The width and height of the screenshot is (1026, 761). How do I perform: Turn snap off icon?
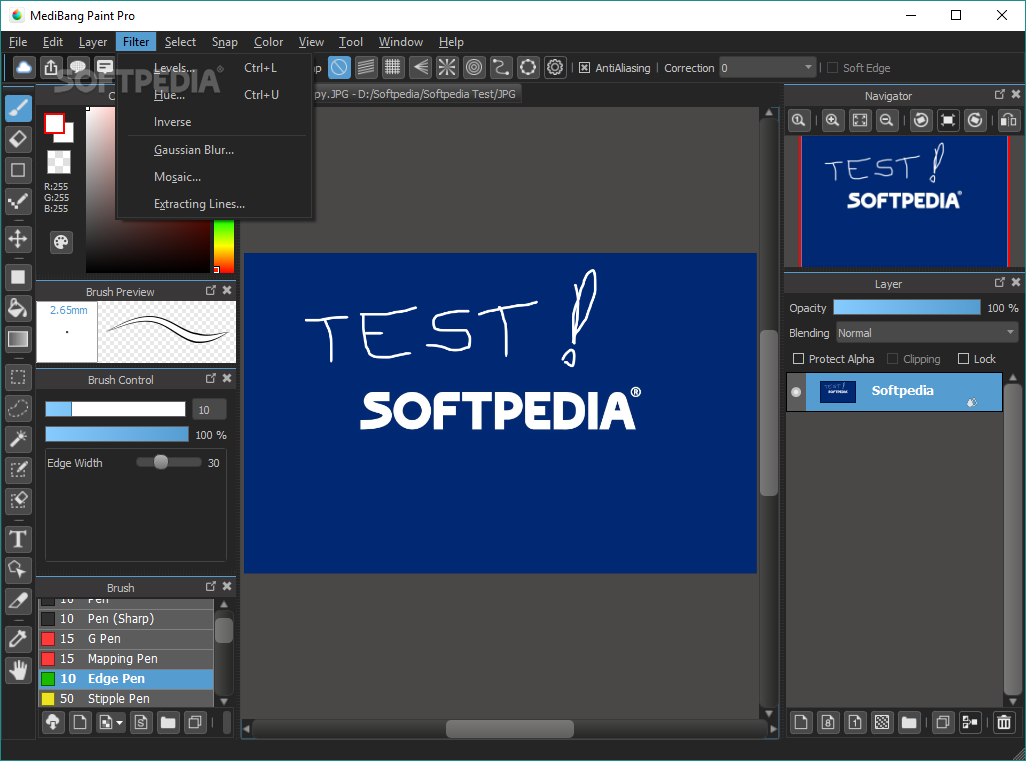point(339,67)
